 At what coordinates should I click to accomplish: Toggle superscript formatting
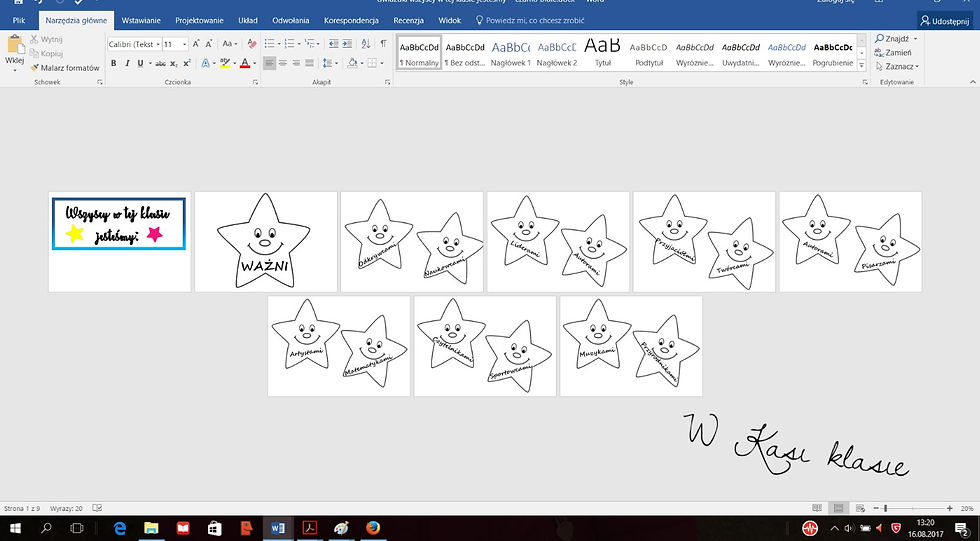(187, 63)
